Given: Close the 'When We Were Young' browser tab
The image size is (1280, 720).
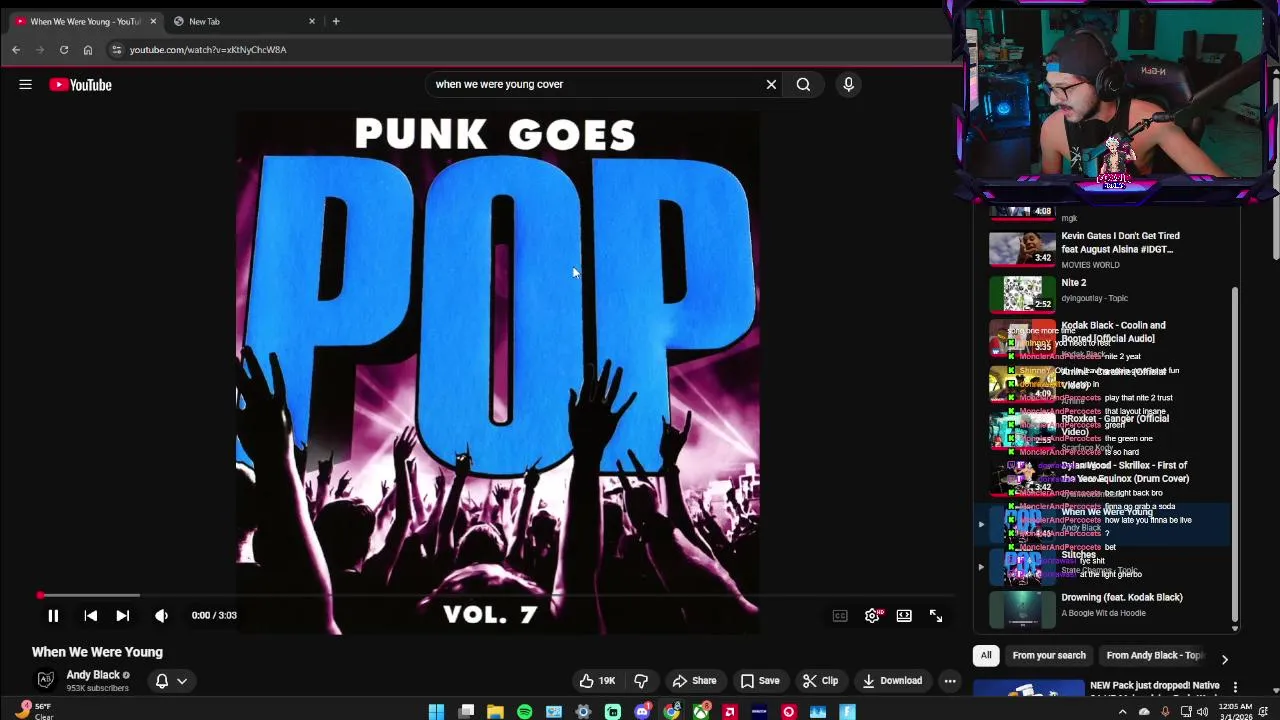Looking at the screenshot, I should click(153, 21).
